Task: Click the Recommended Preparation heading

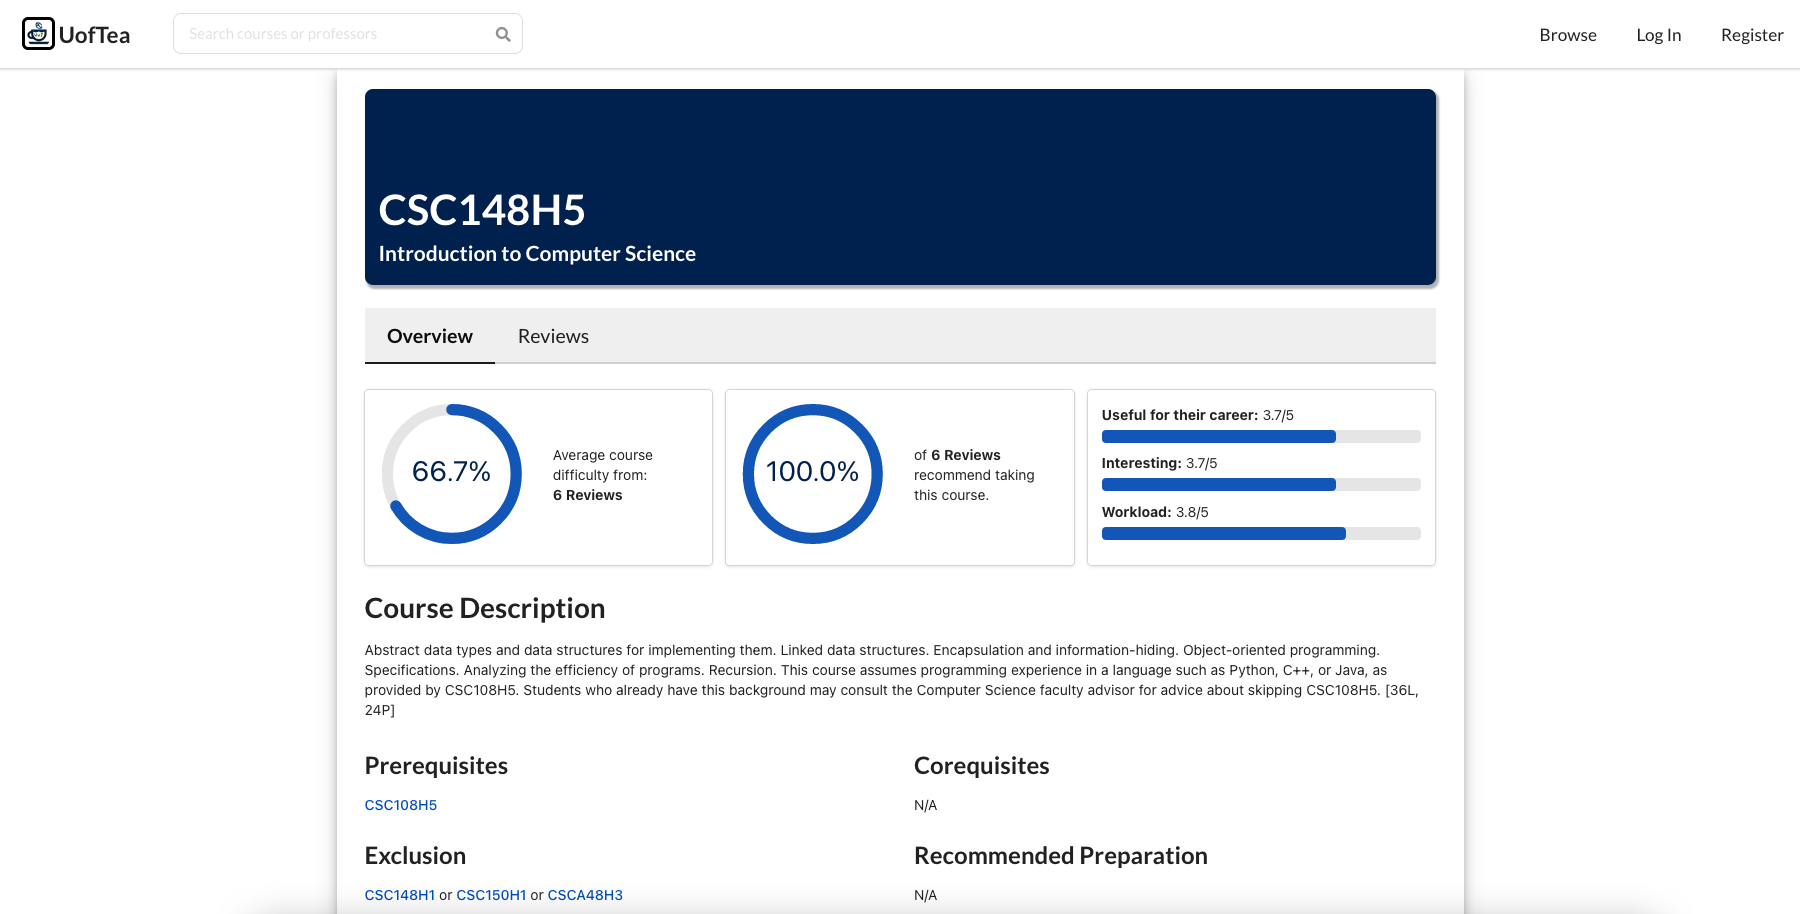Action: tap(1061, 856)
